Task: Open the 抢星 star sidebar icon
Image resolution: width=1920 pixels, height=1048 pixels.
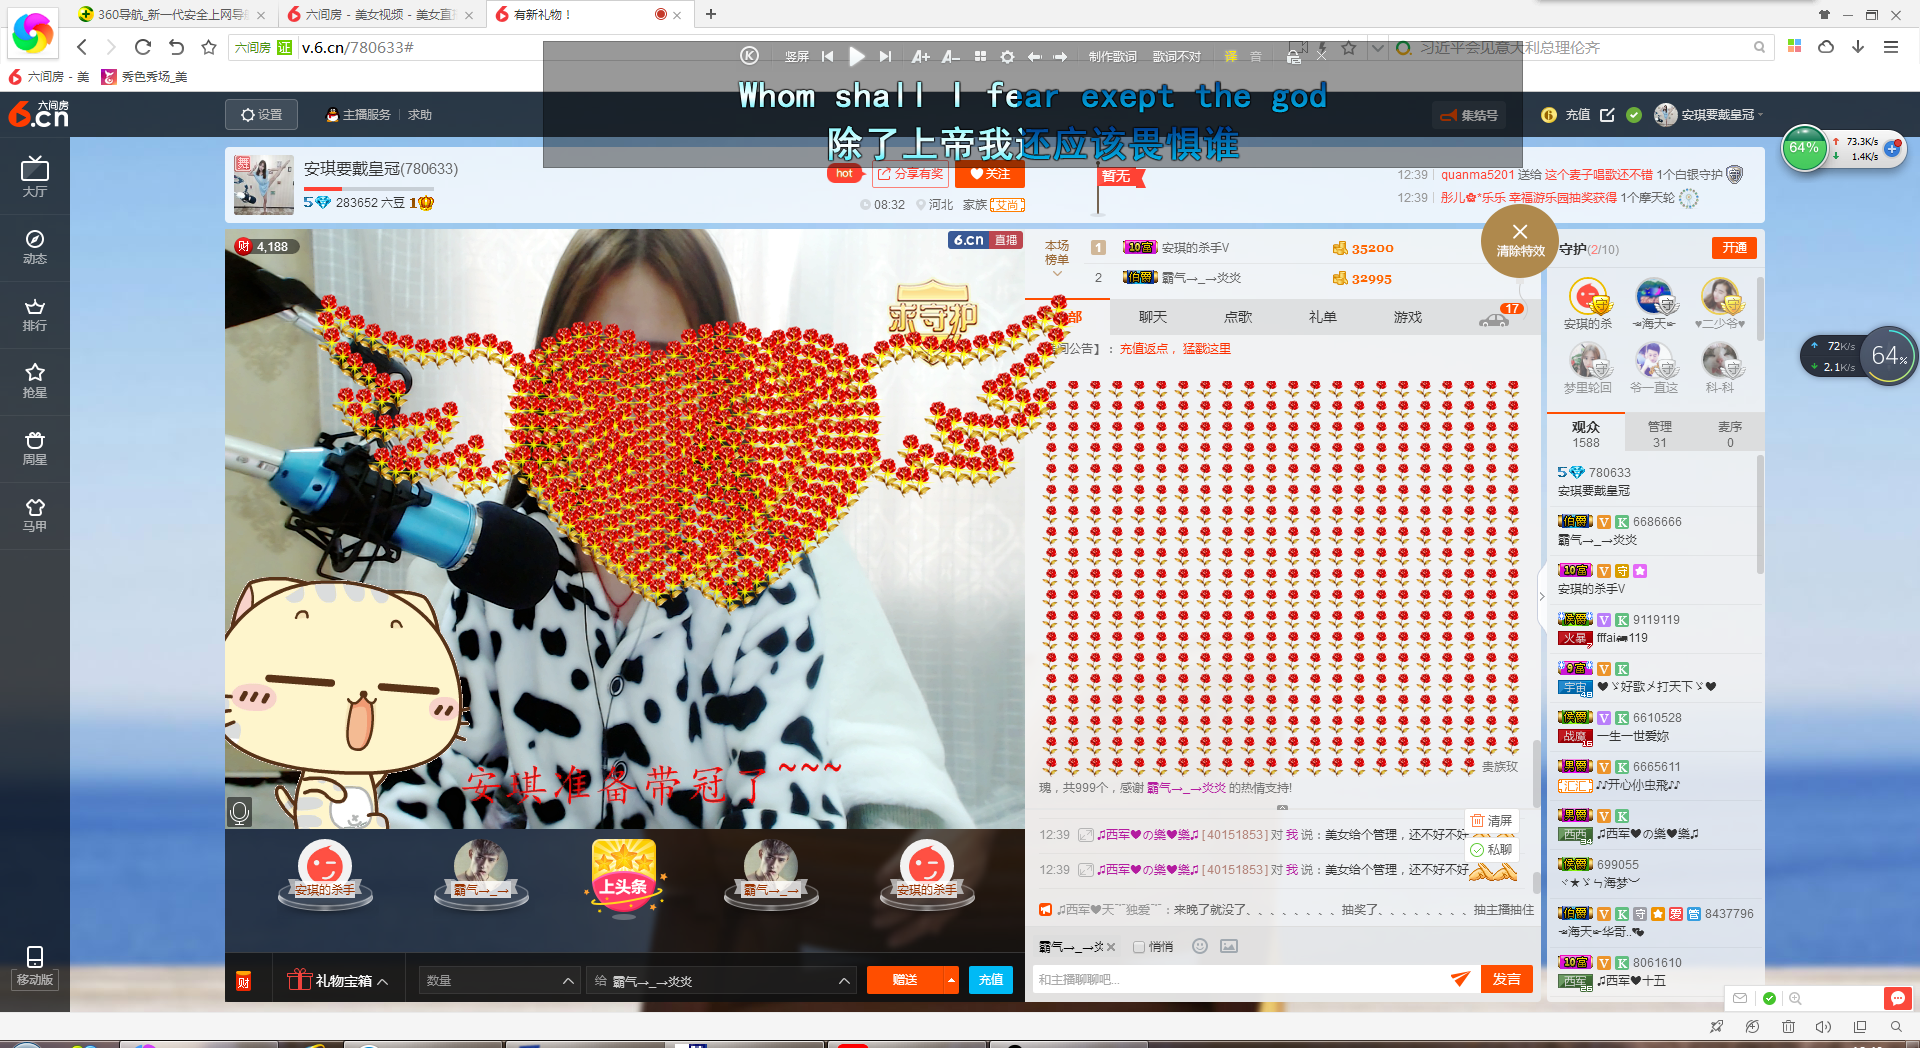Action: [x=35, y=381]
